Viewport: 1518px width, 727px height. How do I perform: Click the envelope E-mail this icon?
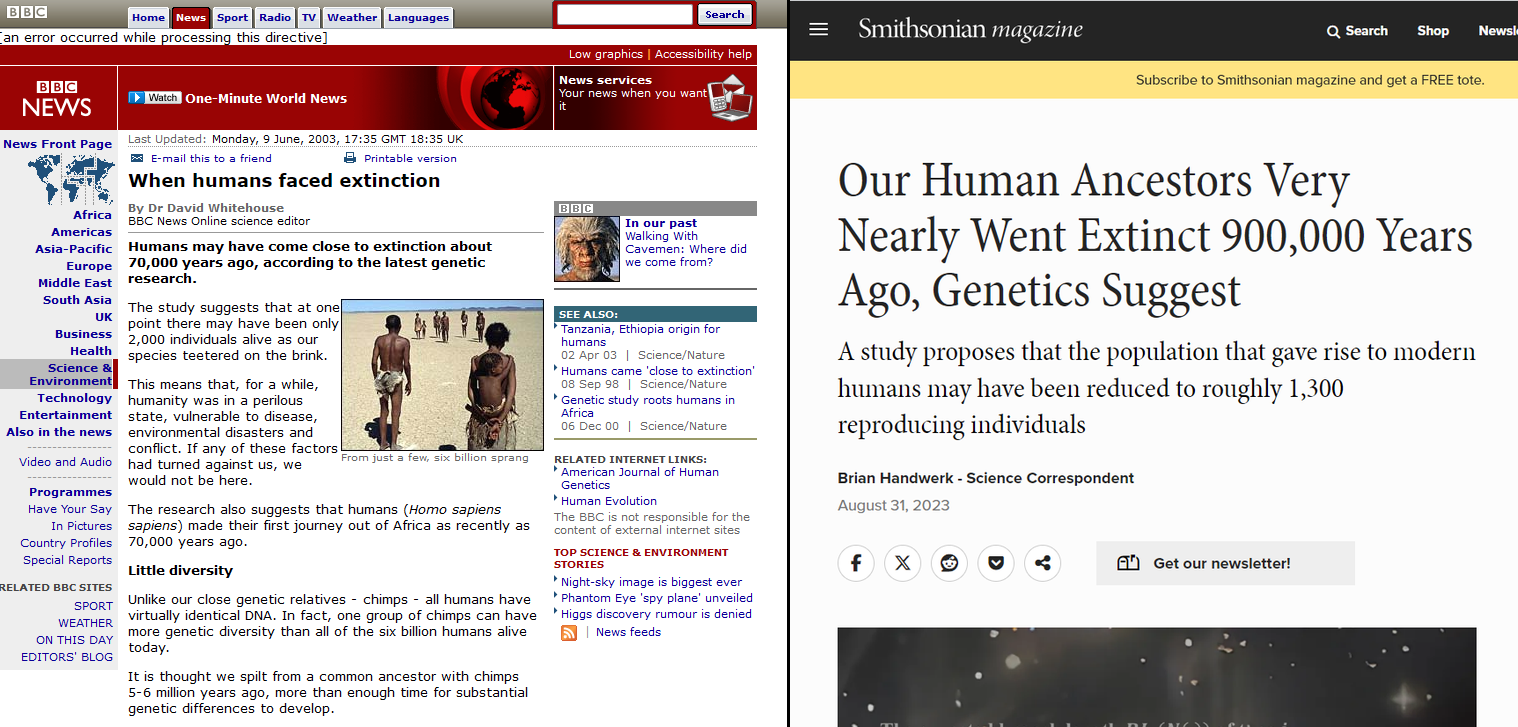click(138, 158)
